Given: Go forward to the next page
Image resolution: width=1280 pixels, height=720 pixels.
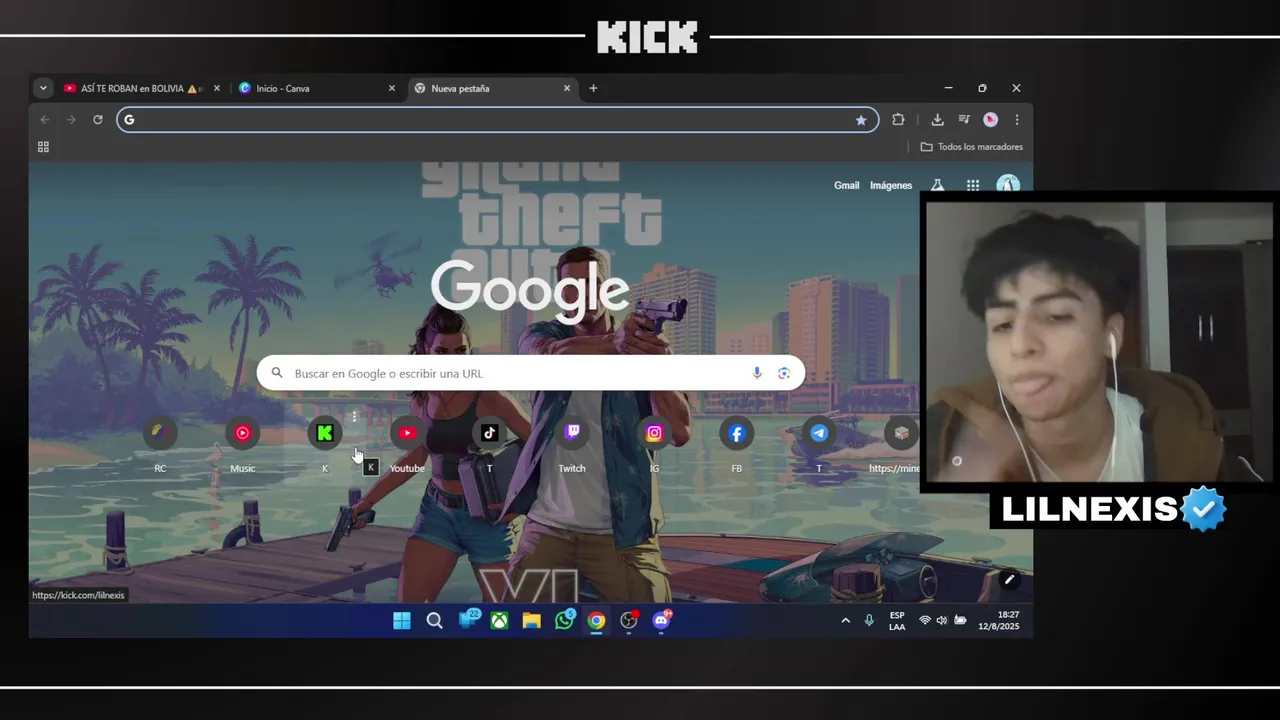Looking at the screenshot, I should [71, 120].
